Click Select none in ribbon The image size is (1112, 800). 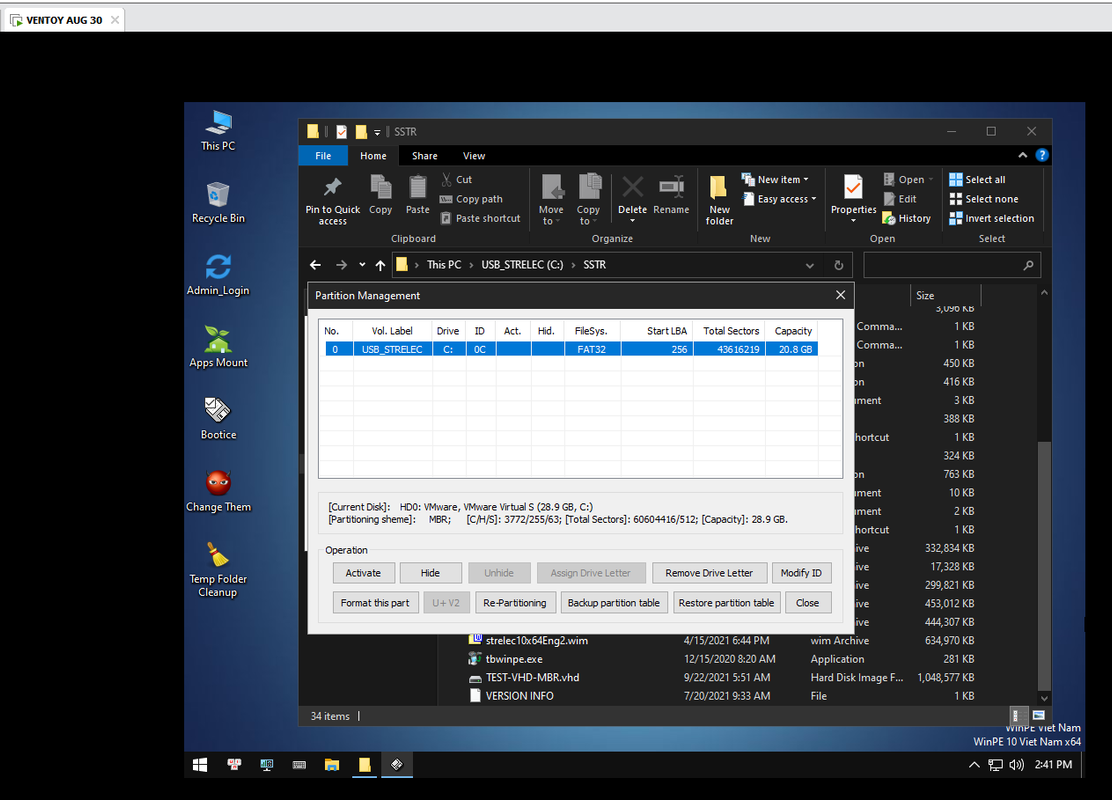pos(984,199)
